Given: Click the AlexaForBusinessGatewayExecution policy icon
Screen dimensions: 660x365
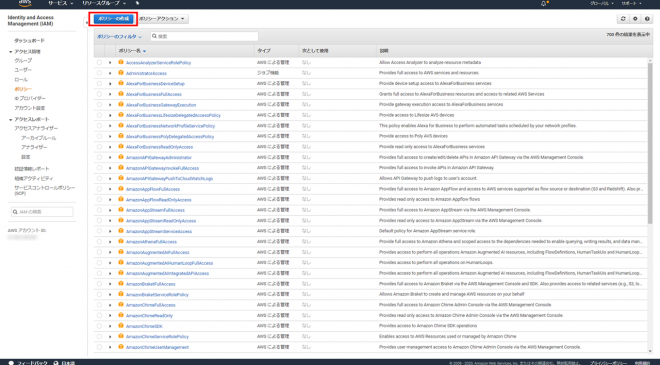Looking at the screenshot, I should [121, 104].
